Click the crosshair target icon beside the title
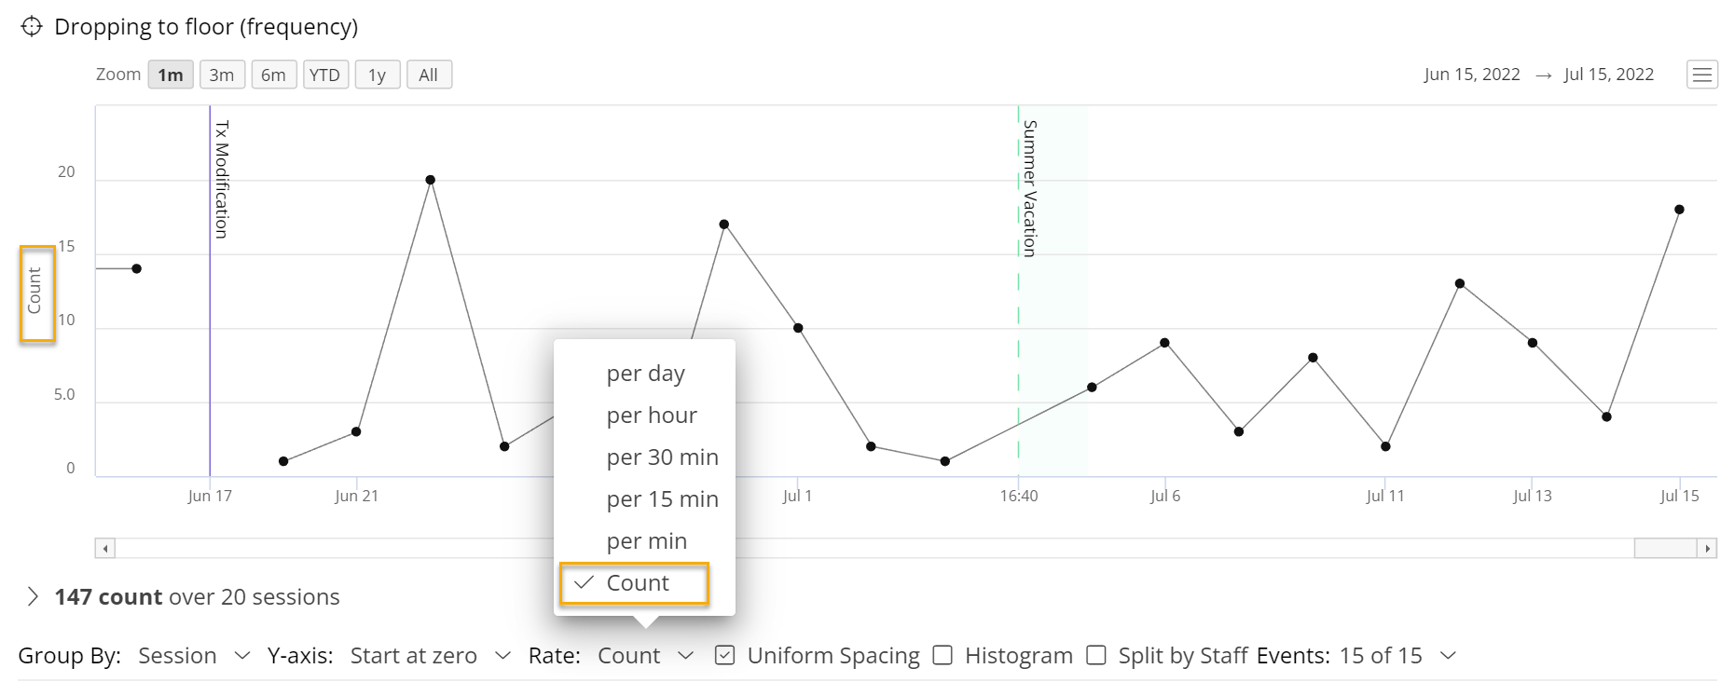Viewport: 1720px width, 682px height. 32,26
